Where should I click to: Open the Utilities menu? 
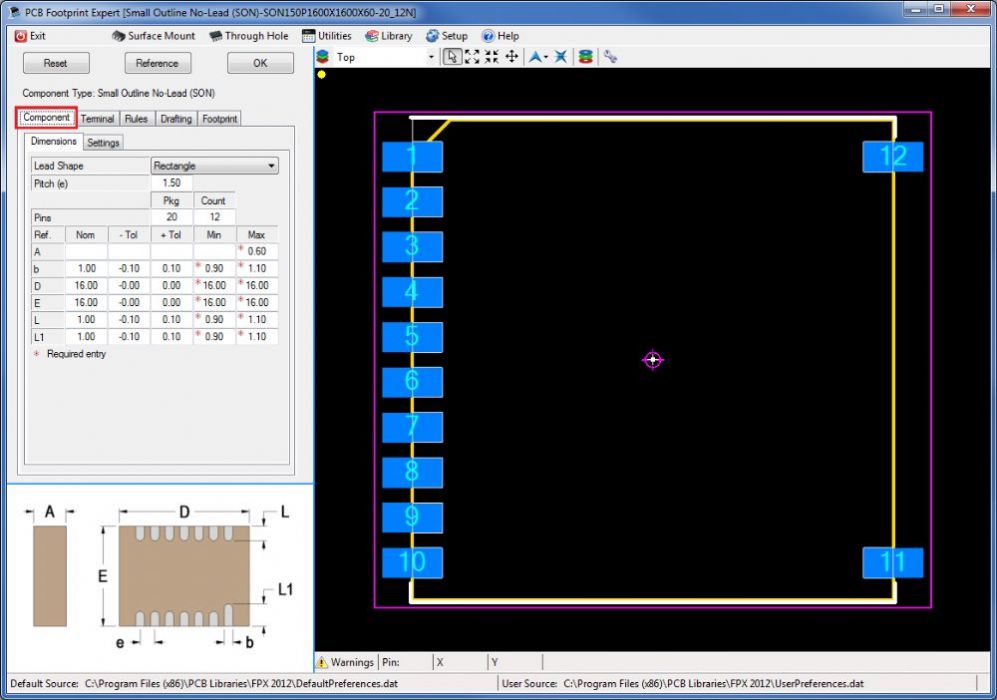pos(327,36)
